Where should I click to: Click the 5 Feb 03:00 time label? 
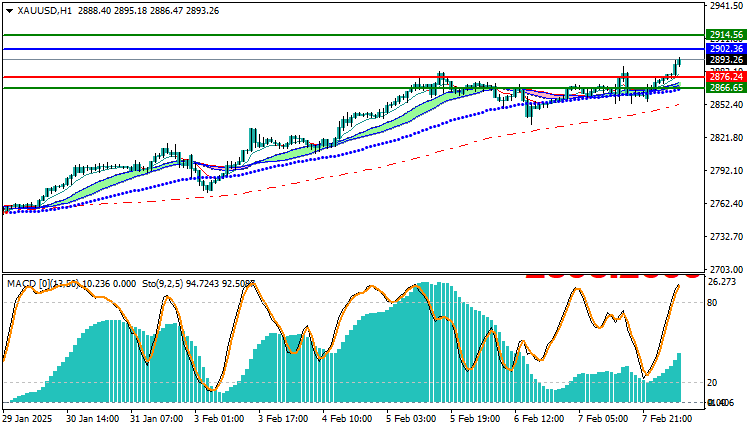coord(411,419)
